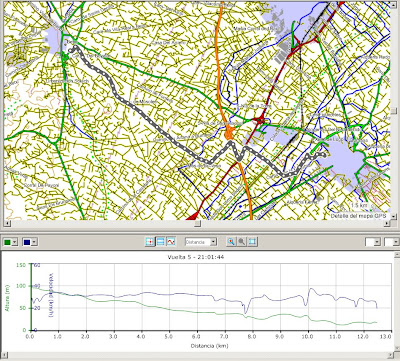
Task: Click the map's horizontal scrollbar thumb
Action: pyautogui.click(x=198, y=223)
